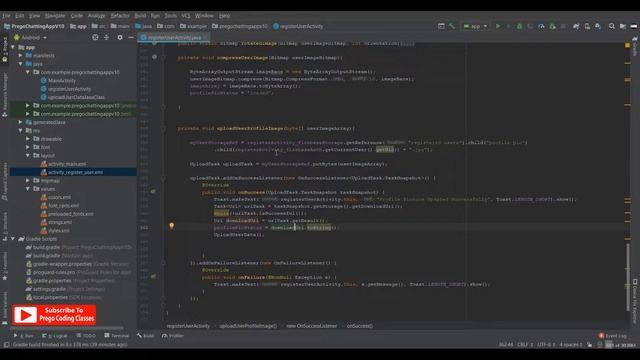
Task: Open the AVD Manager icon
Action: click(587, 26)
